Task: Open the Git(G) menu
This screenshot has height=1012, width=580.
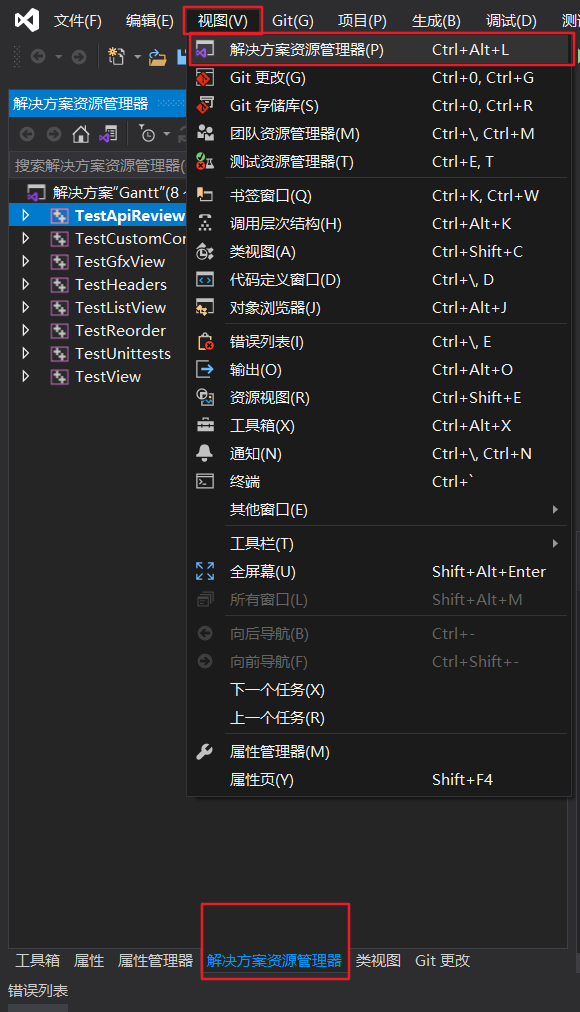Action: pos(293,21)
